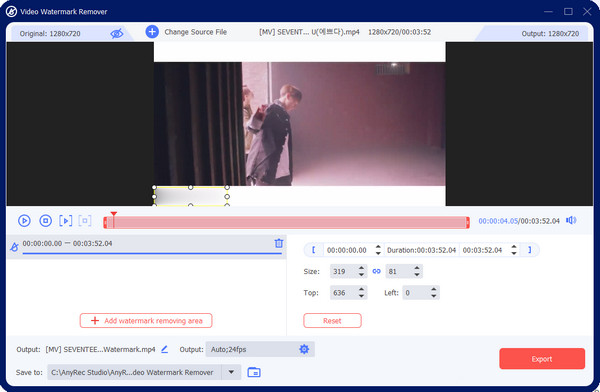Toggle the original preview eye icon
This screenshot has width=600, height=392.
click(117, 33)
